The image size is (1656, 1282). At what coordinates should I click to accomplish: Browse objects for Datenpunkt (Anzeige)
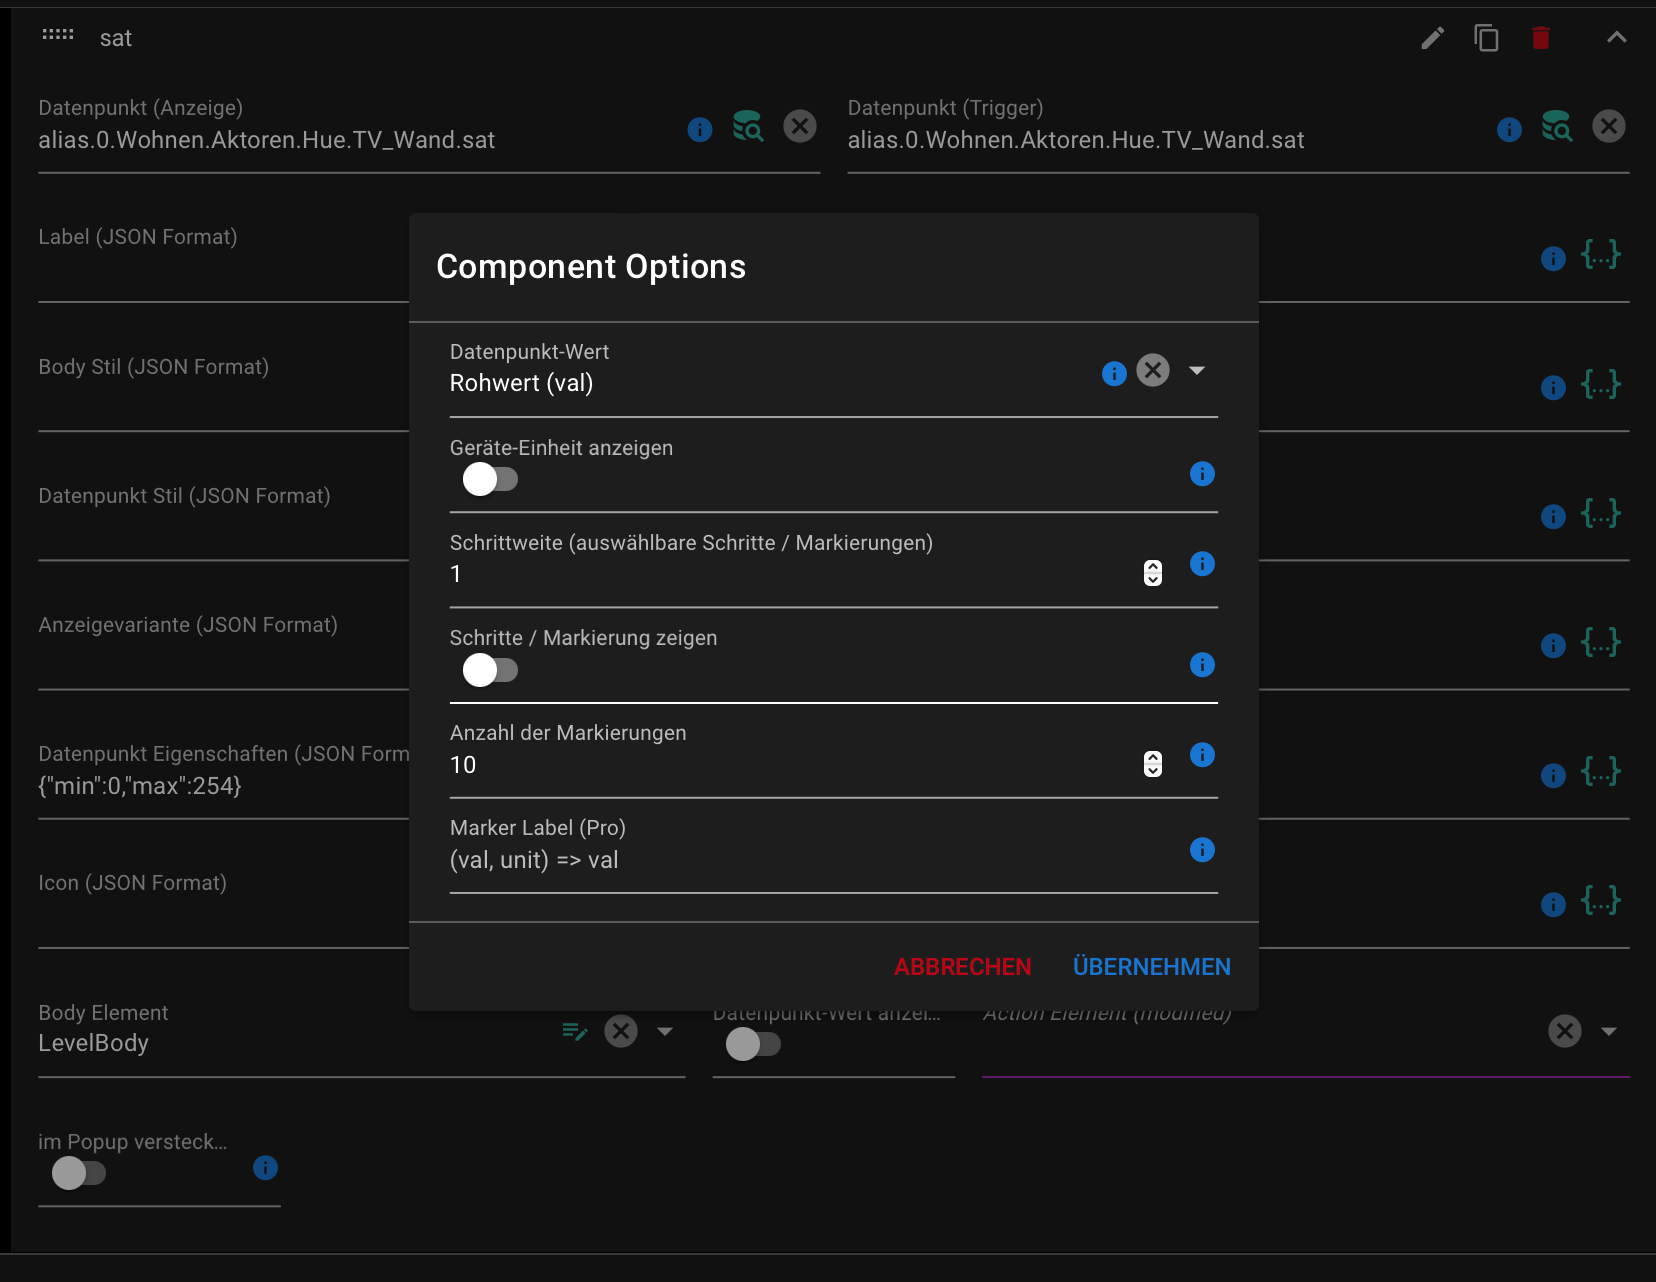point(748,126)
